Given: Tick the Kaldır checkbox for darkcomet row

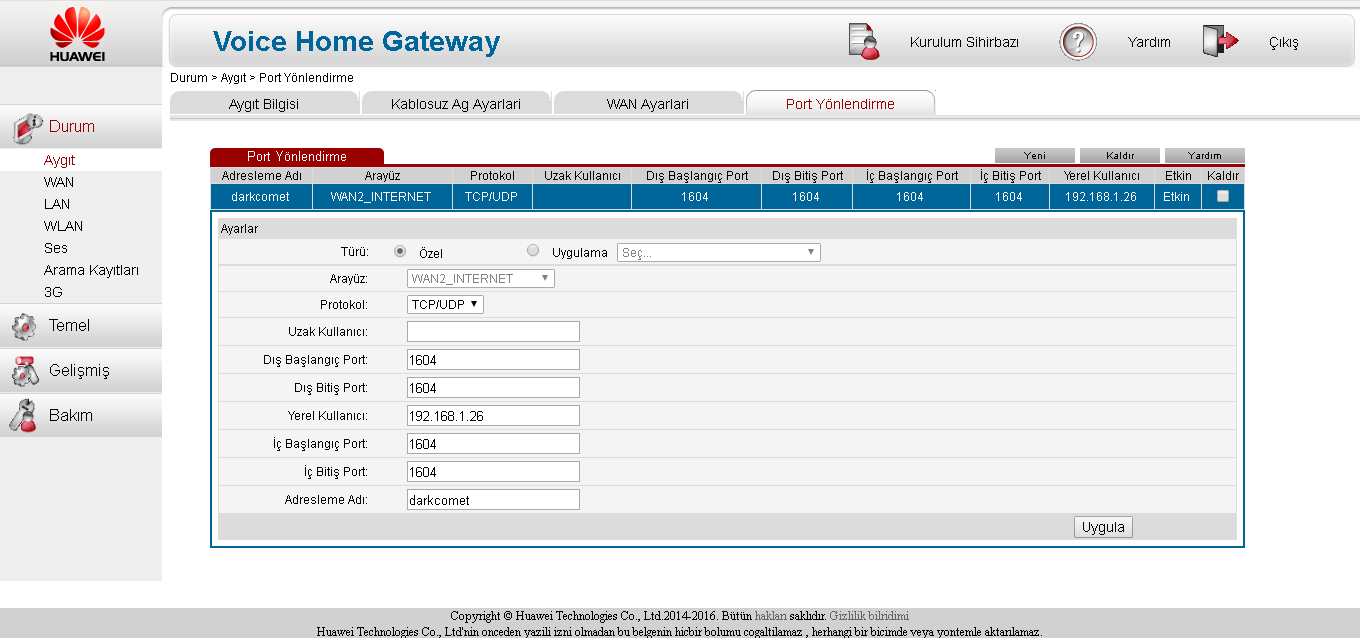Looking at the screenshot, I should coord(1222,196).
